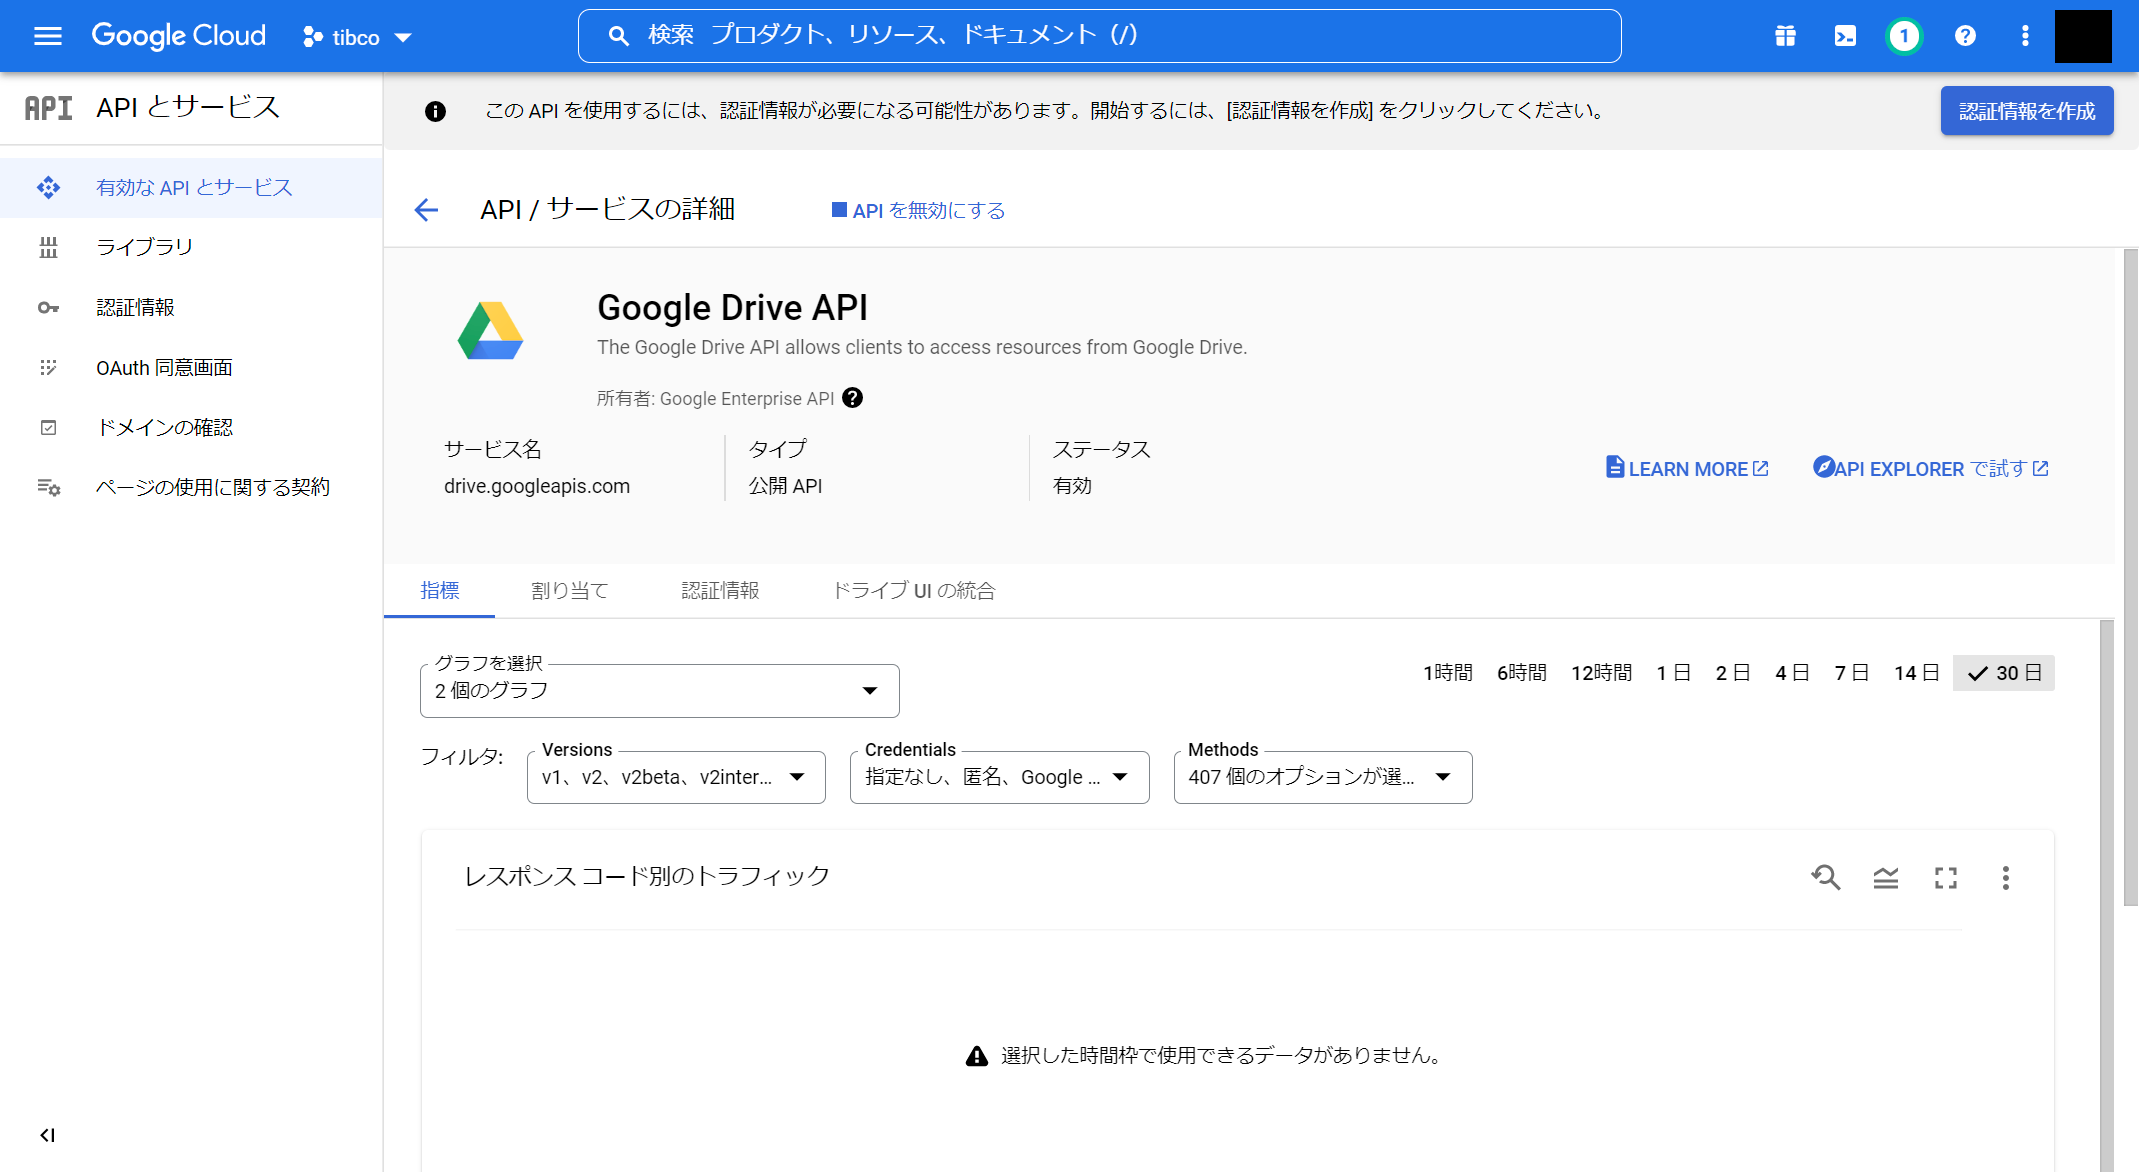Image resolution: width=2139 pixels, height=1172 pixels.
Task: Click the API とサービス header icon
Action: [49, 108]
